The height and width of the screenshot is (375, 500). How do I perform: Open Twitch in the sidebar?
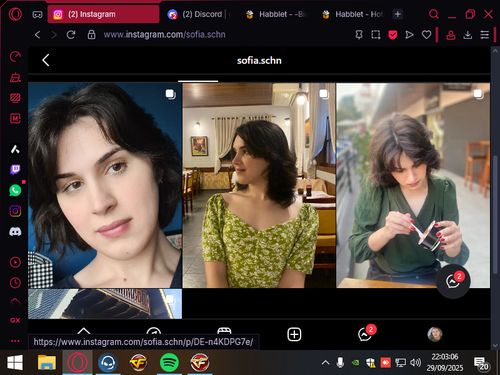coord(15,170)
